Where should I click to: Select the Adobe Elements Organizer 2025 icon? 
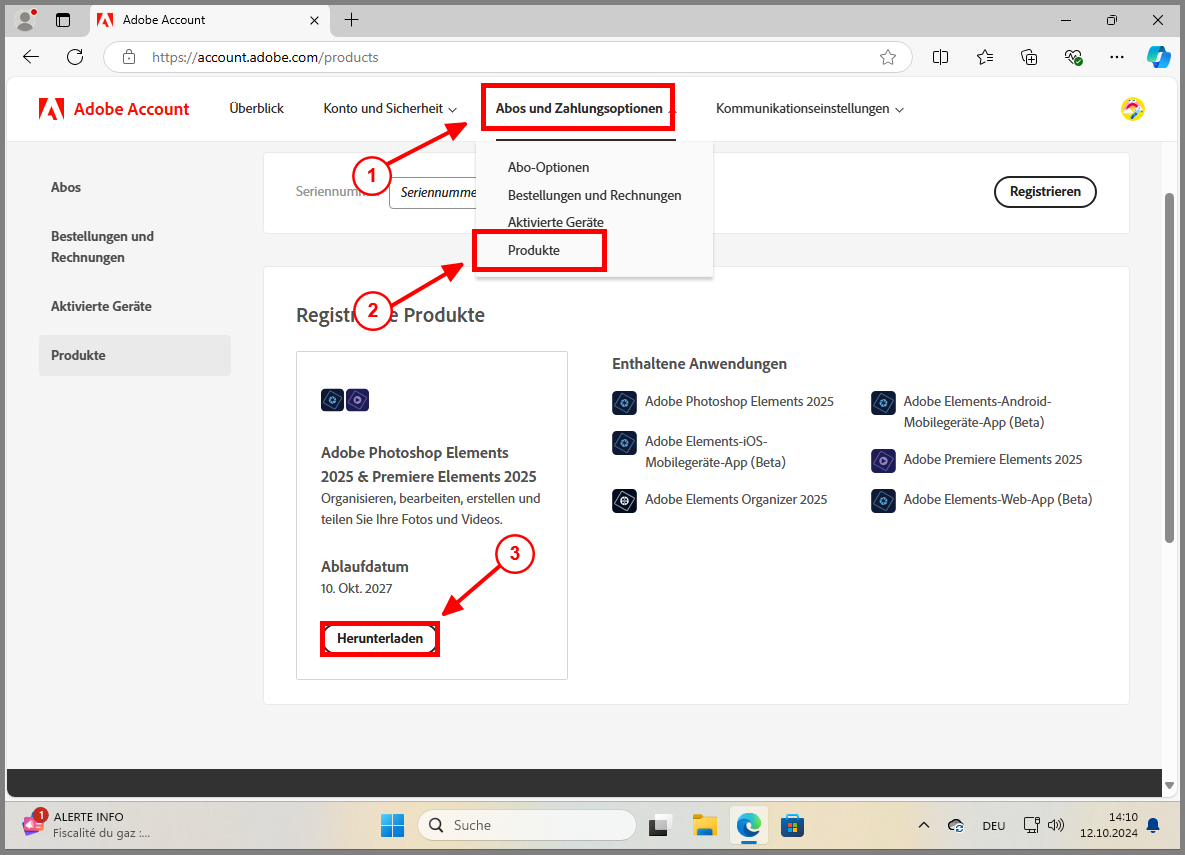tap(624, 500)
